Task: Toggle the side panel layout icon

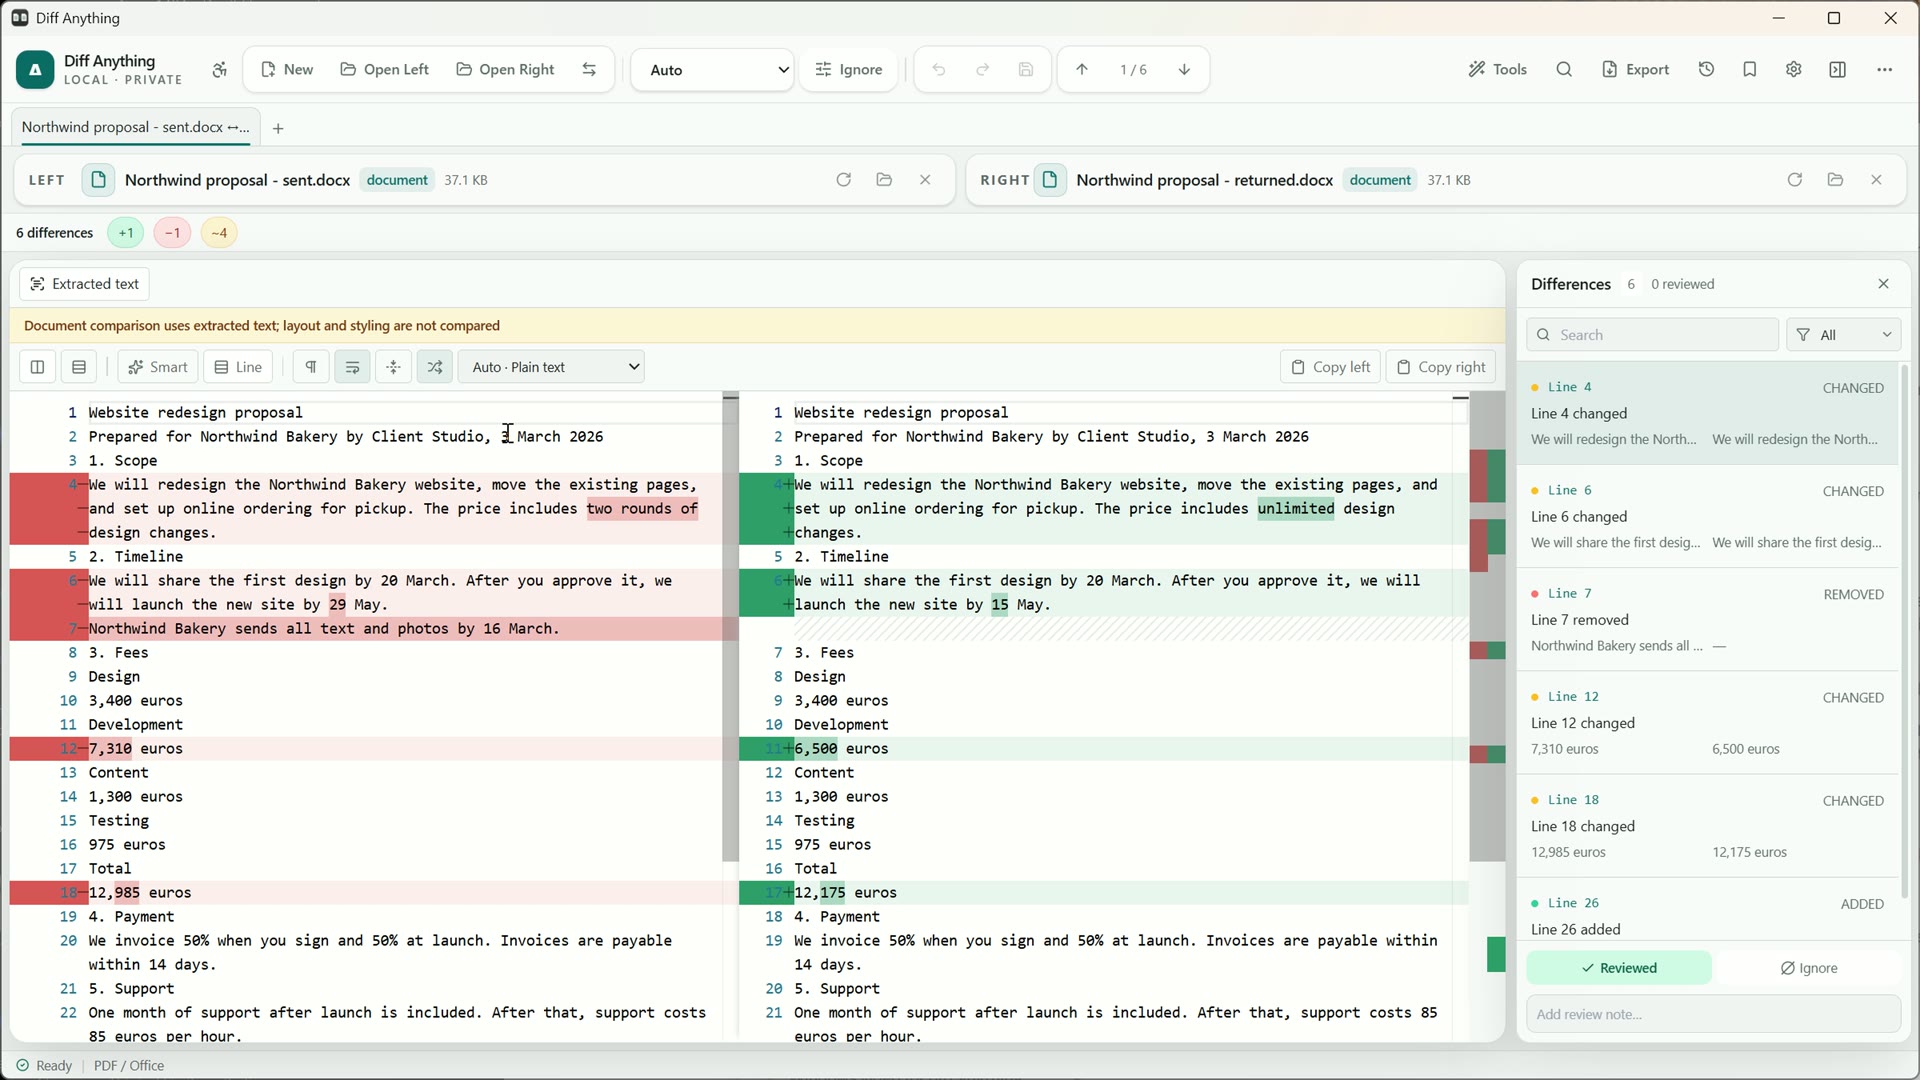Action: 1838,70
